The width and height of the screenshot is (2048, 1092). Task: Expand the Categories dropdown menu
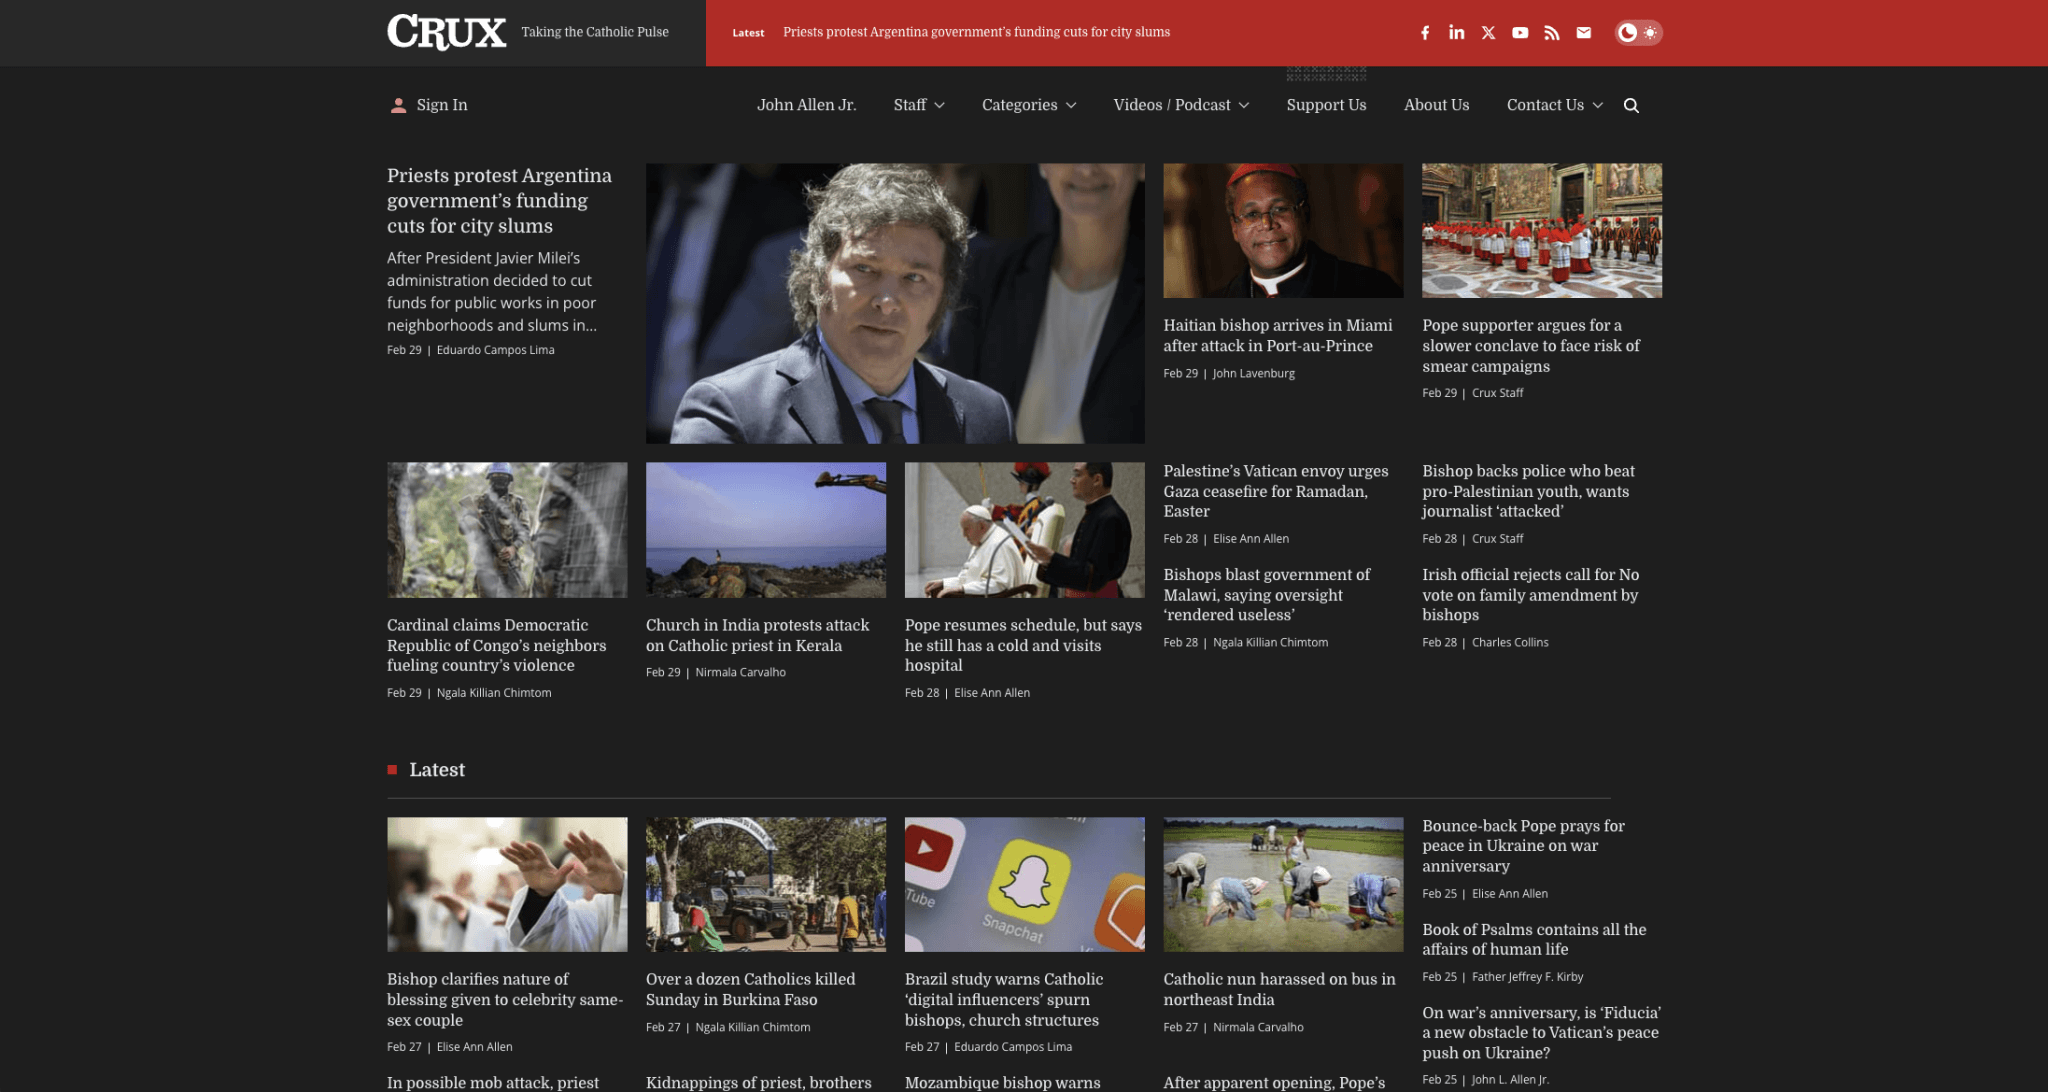1029,105
